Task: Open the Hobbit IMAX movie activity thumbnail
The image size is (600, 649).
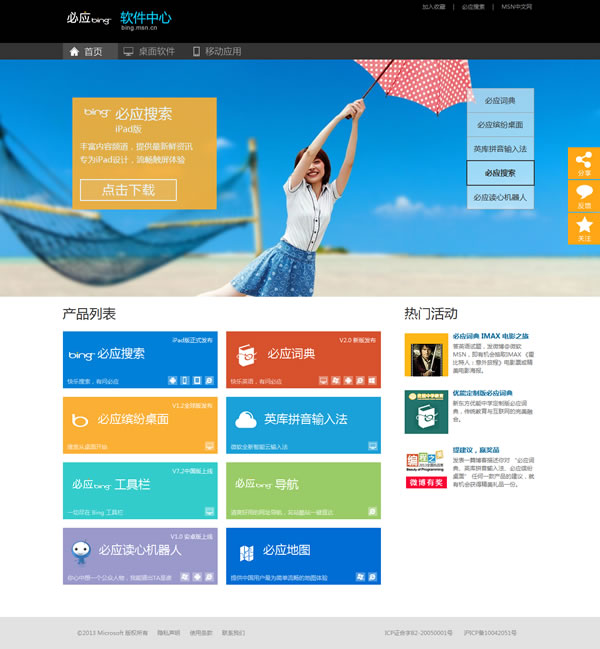Action: click(425, 354)
